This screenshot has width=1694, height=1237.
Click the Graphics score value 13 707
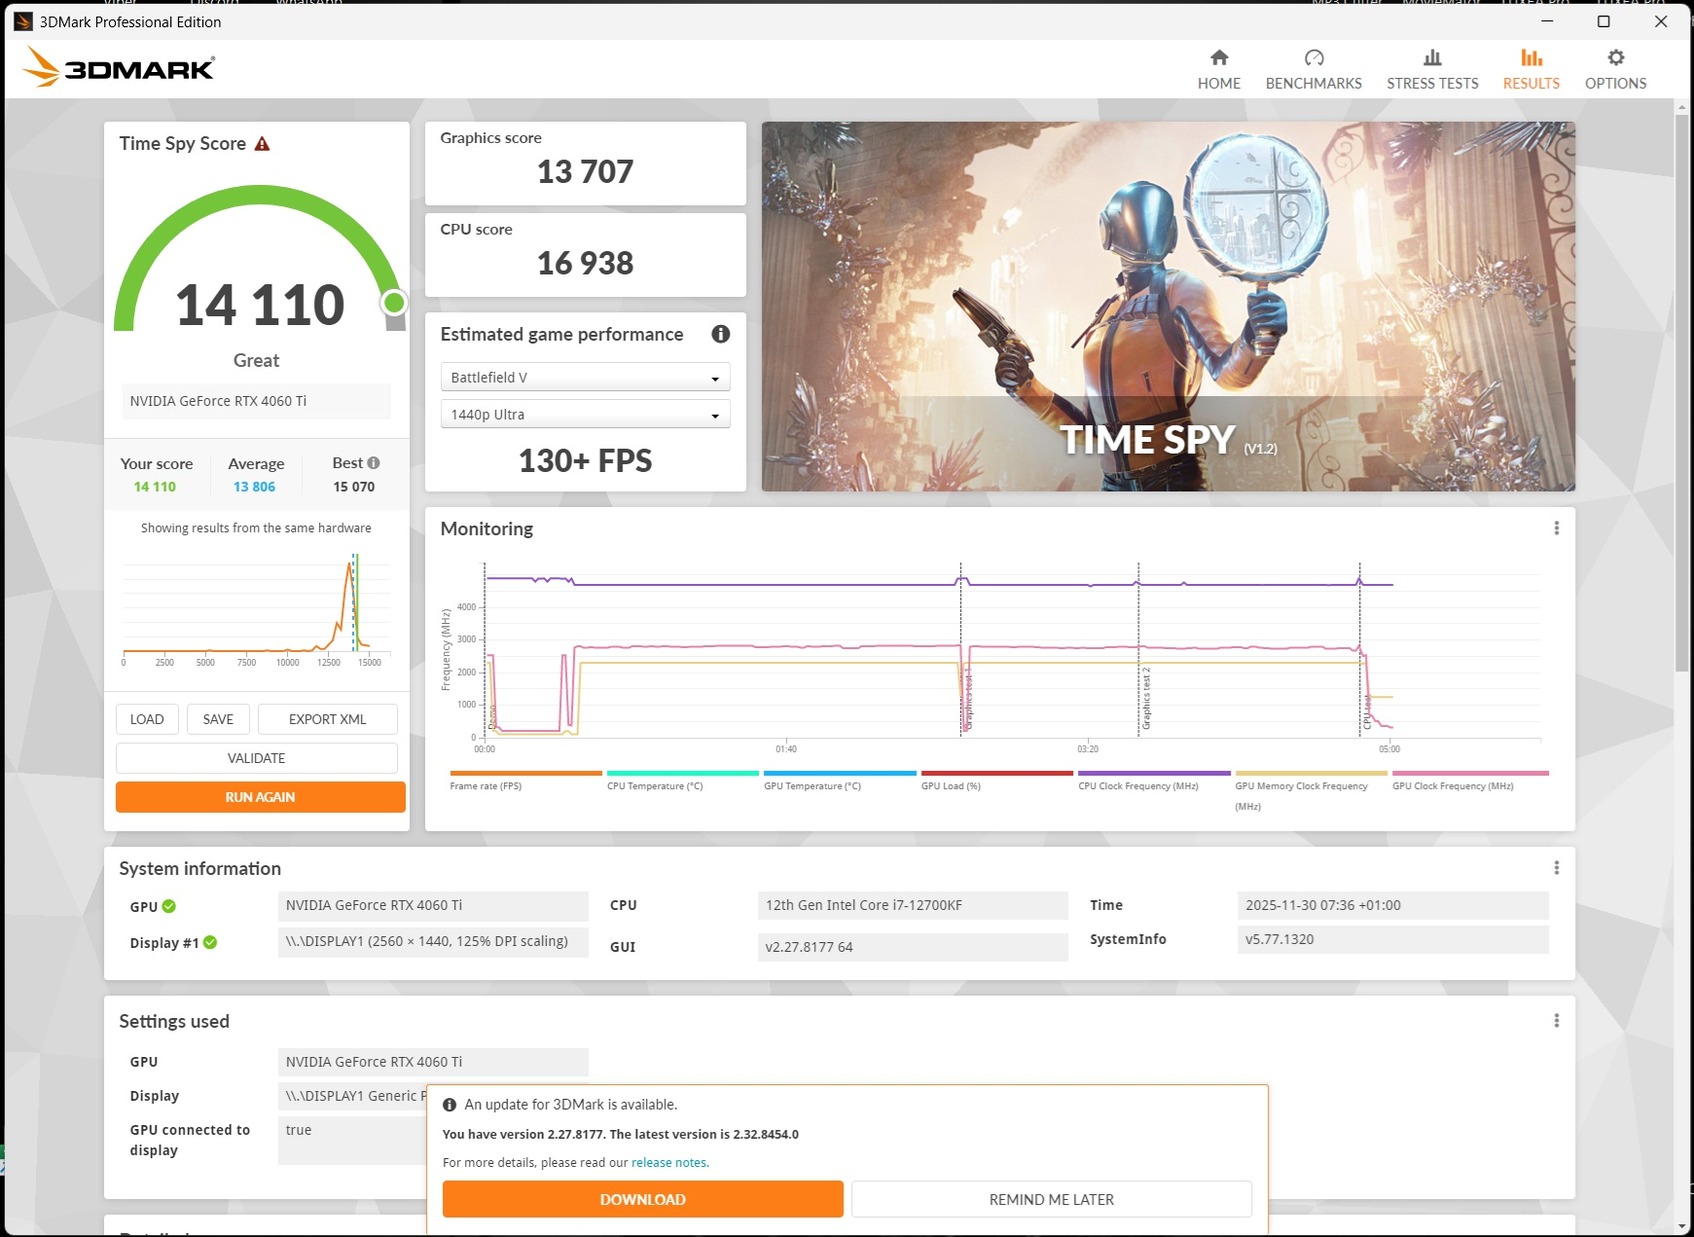[585, 171]
